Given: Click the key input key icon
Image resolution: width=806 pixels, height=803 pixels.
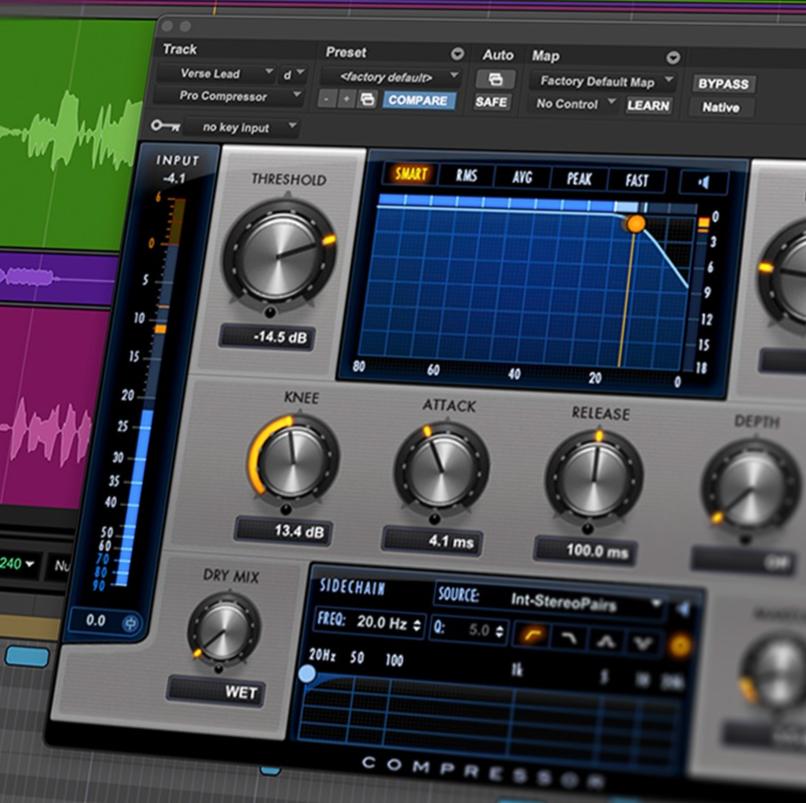Looking at the screenshot, I should pos(164,126).
